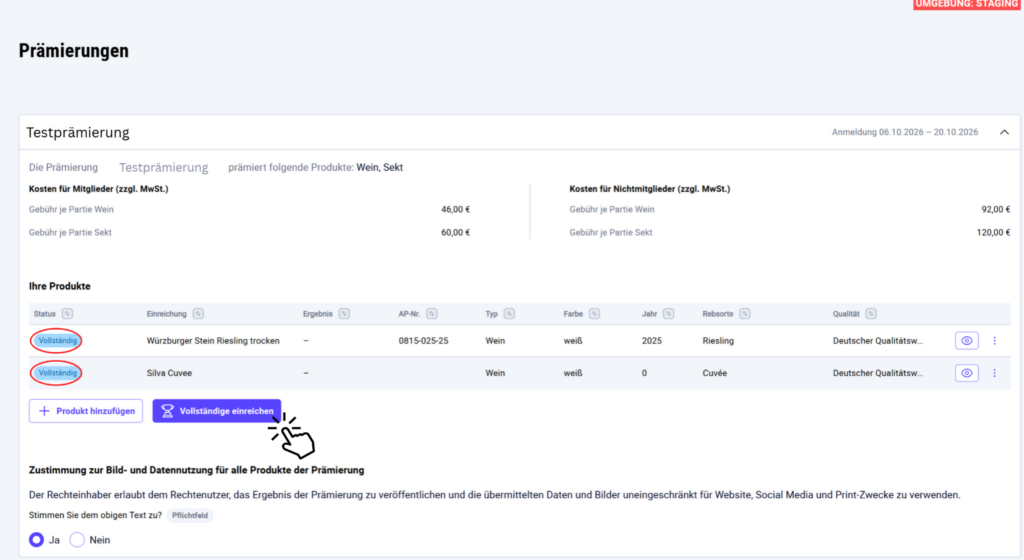This screenshot has width=1024, height=560.
Task: Collapse the Testprämierung panel with the chevron
Action: click(1004, 132)
